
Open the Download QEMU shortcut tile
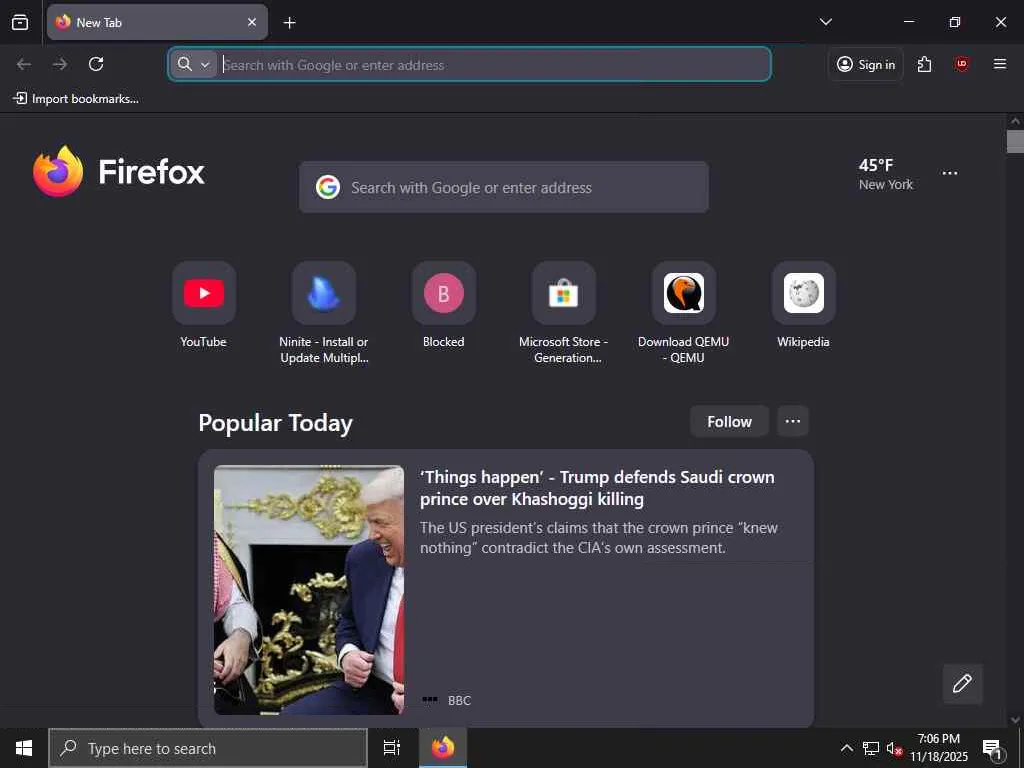tap(684, 293)
